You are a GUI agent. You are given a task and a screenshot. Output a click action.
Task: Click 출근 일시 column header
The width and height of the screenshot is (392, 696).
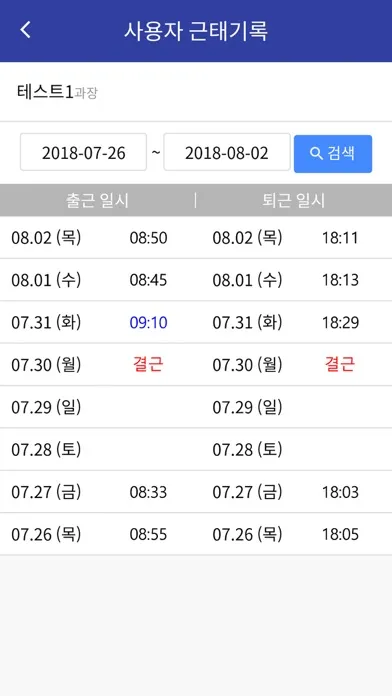[x=97, y=201]
